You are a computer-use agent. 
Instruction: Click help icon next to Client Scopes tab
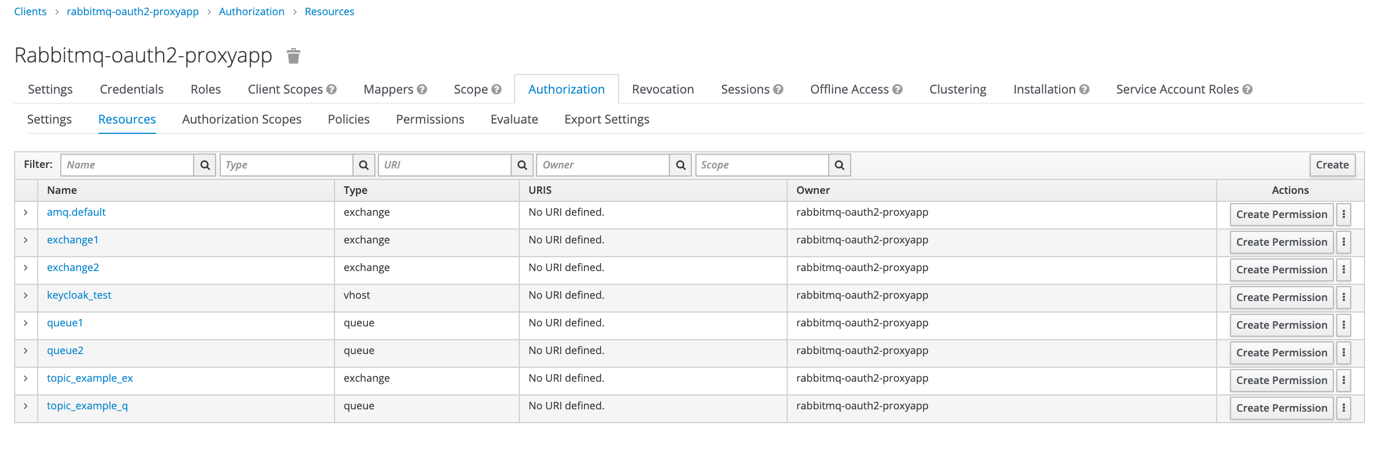pos(331,90)
